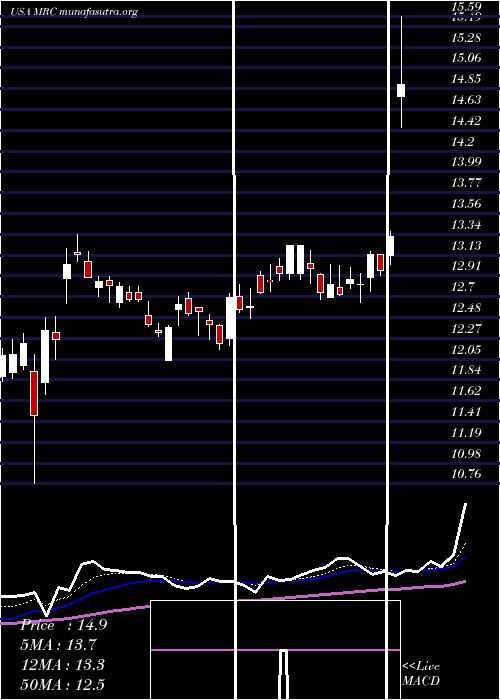Click the 13.34 price axis label
The height and width of the screenshot is (700, 500).
pyautogui.click(x=466, y=224)
